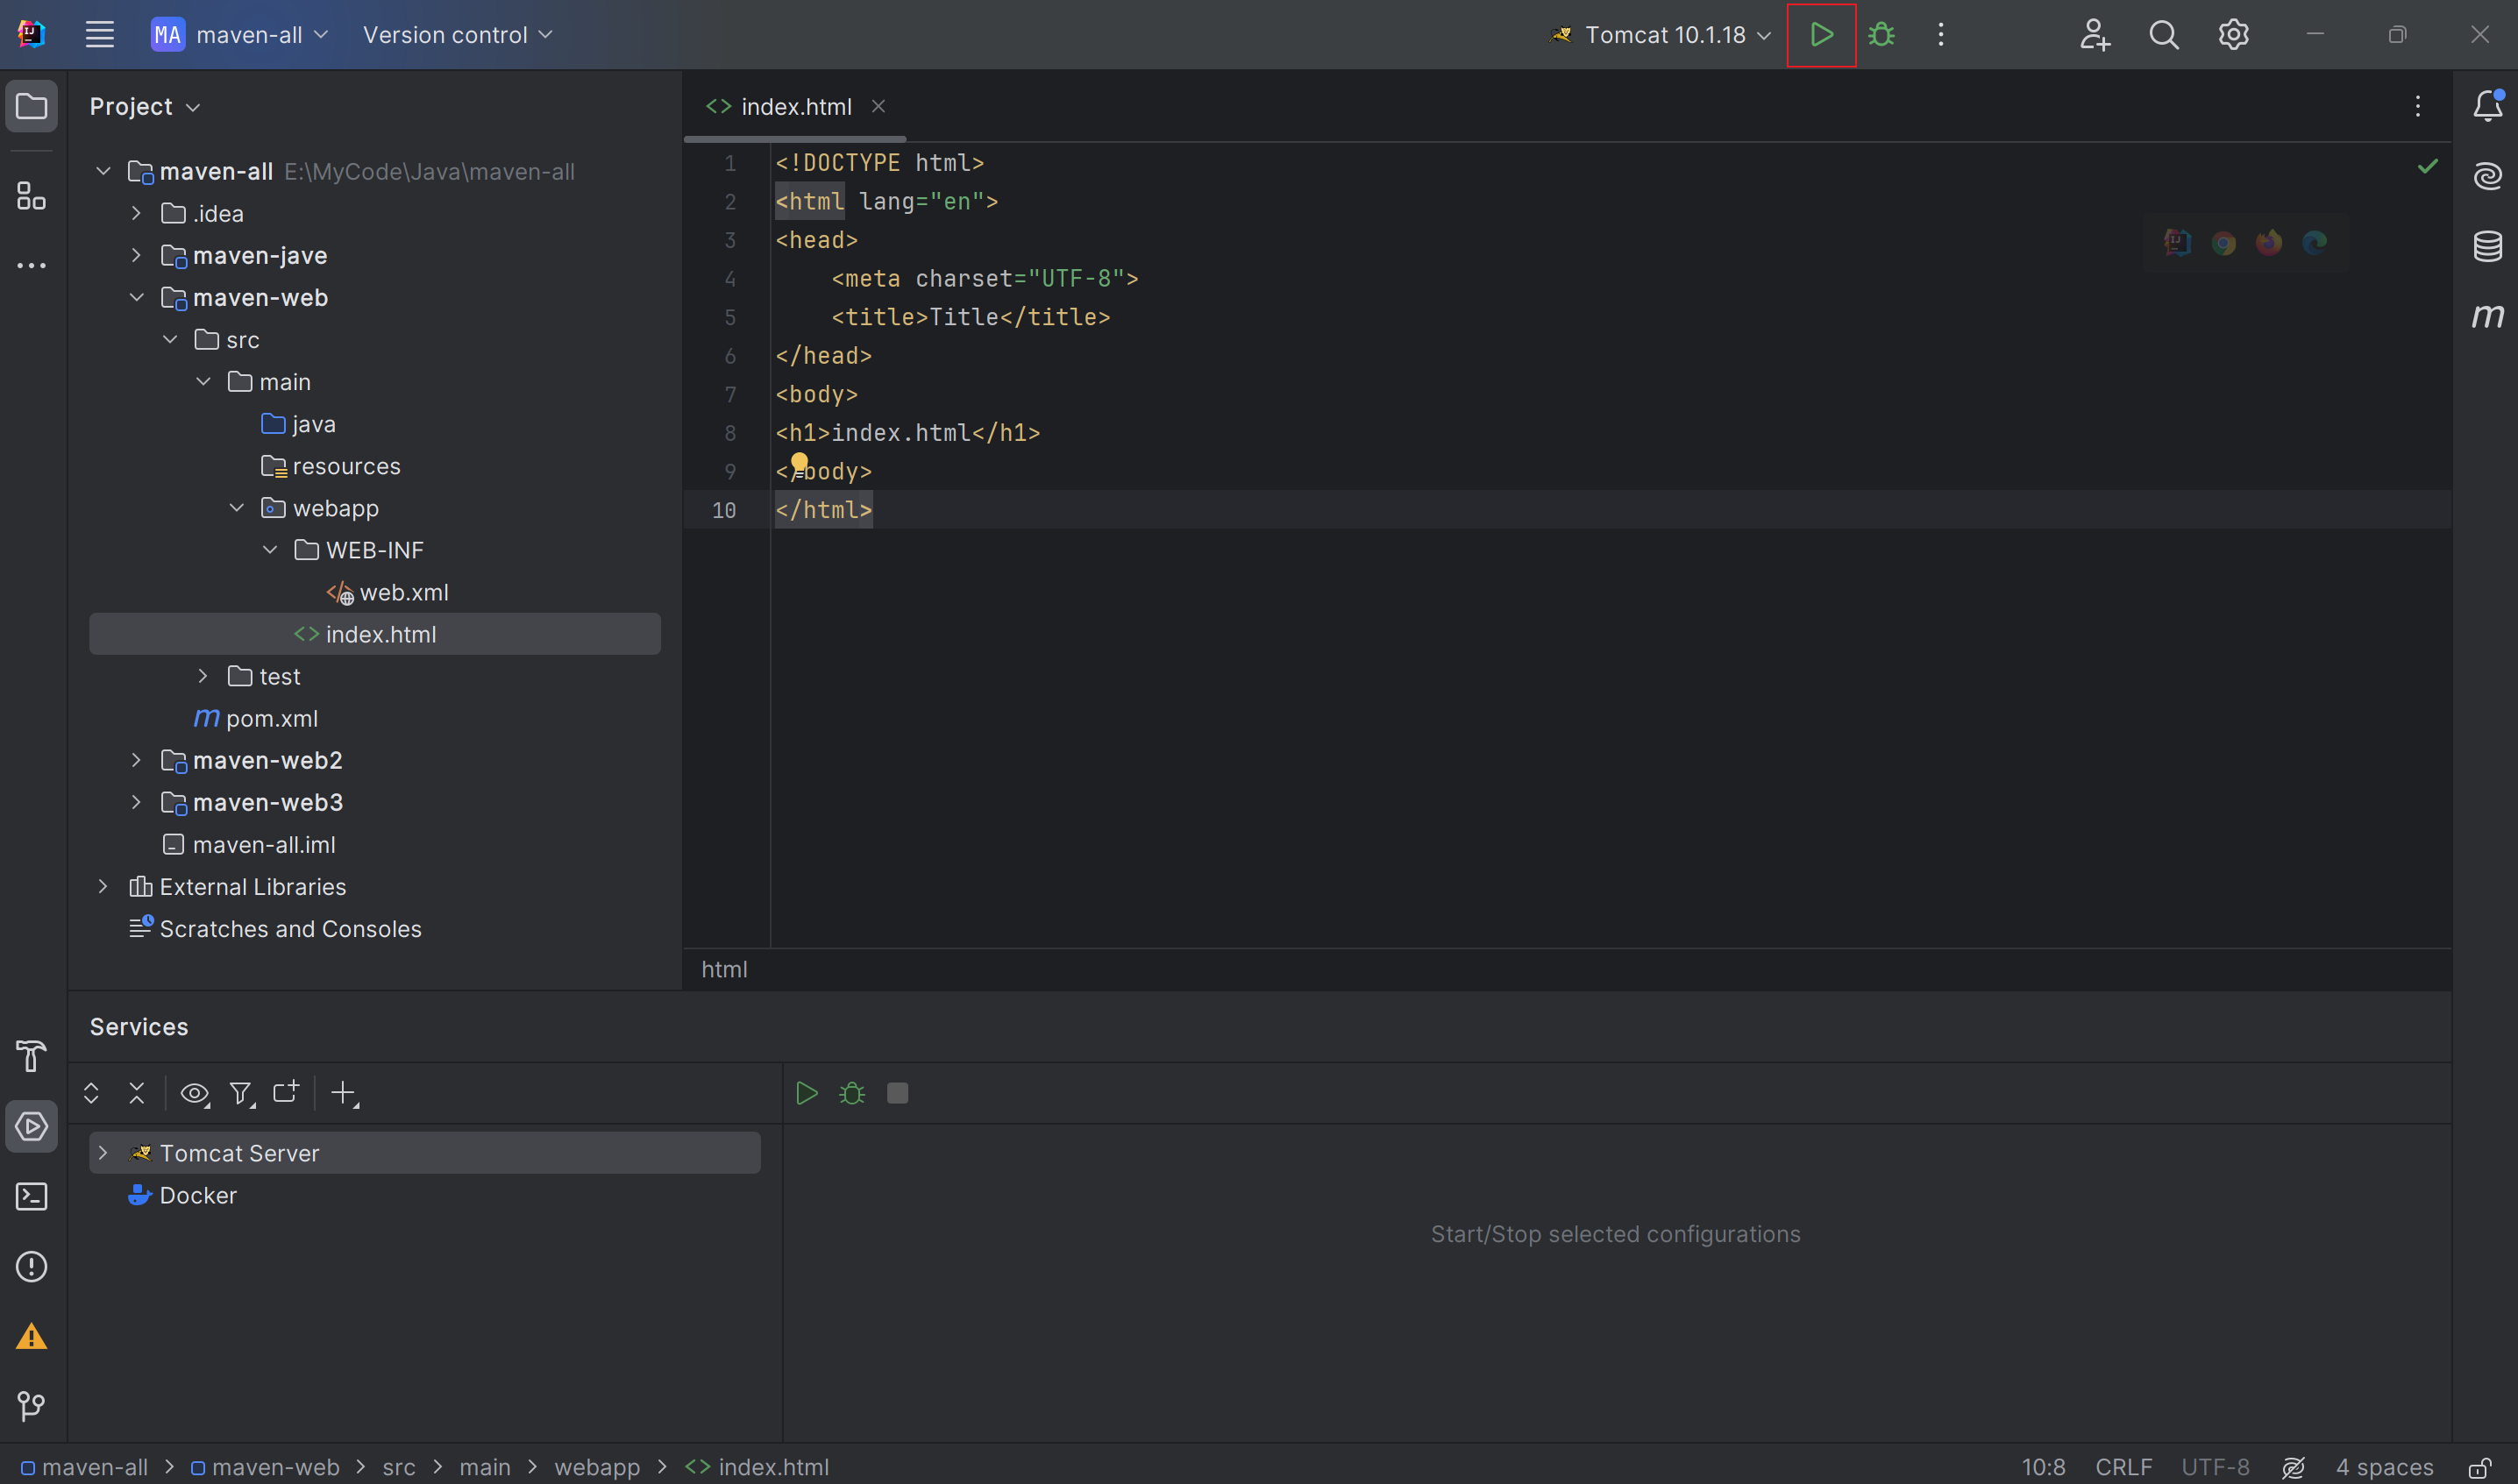Click the inspections checkmark widget
The width and height of the screenshot is (2518, 1484).
point(2427,166)
